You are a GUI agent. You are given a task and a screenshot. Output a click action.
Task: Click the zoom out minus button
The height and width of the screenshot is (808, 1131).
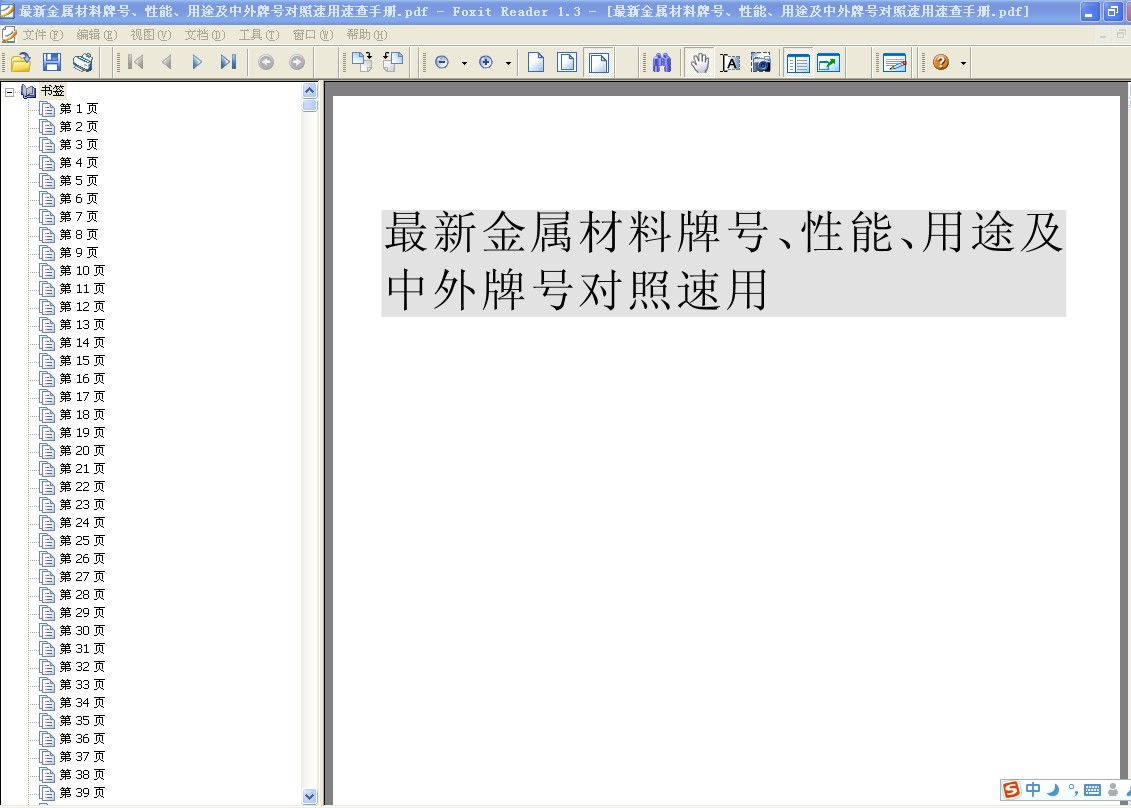tap(442, 63)
